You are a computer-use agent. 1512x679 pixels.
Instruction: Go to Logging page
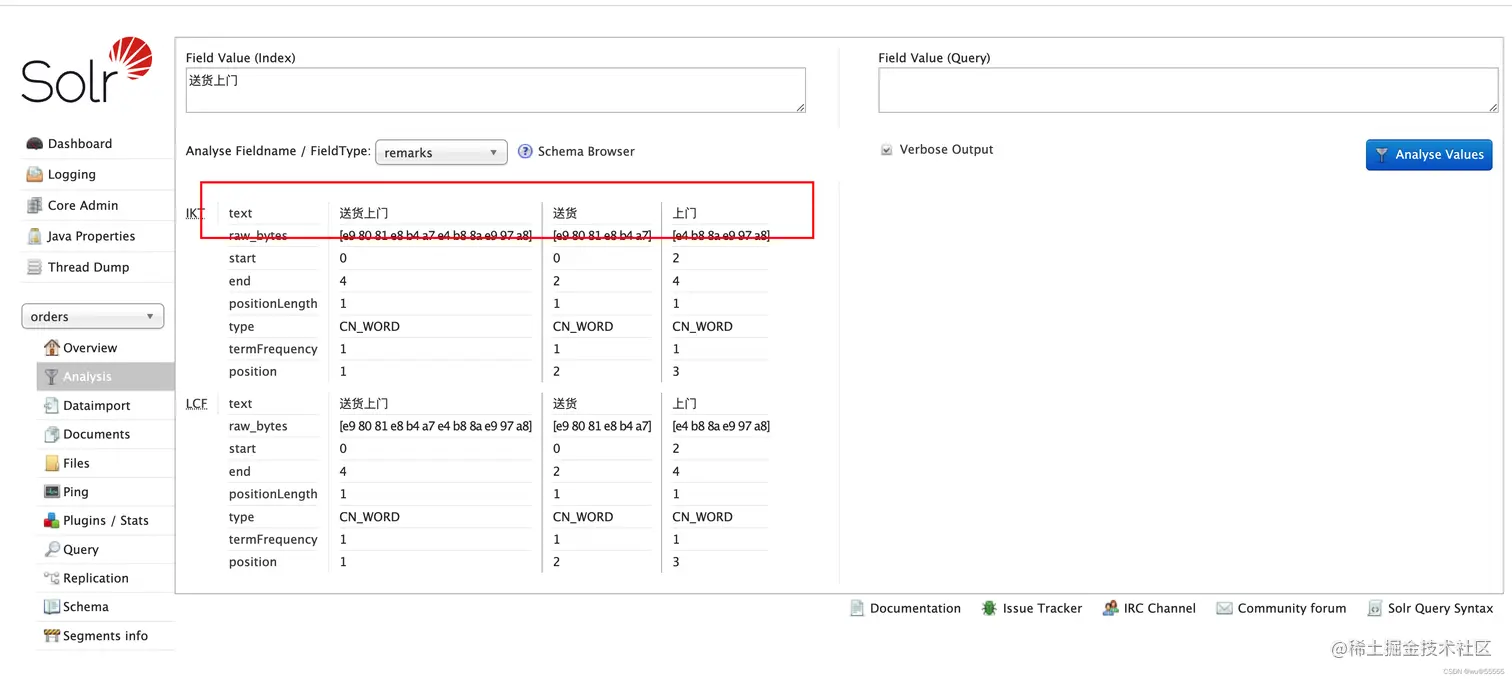72,175
